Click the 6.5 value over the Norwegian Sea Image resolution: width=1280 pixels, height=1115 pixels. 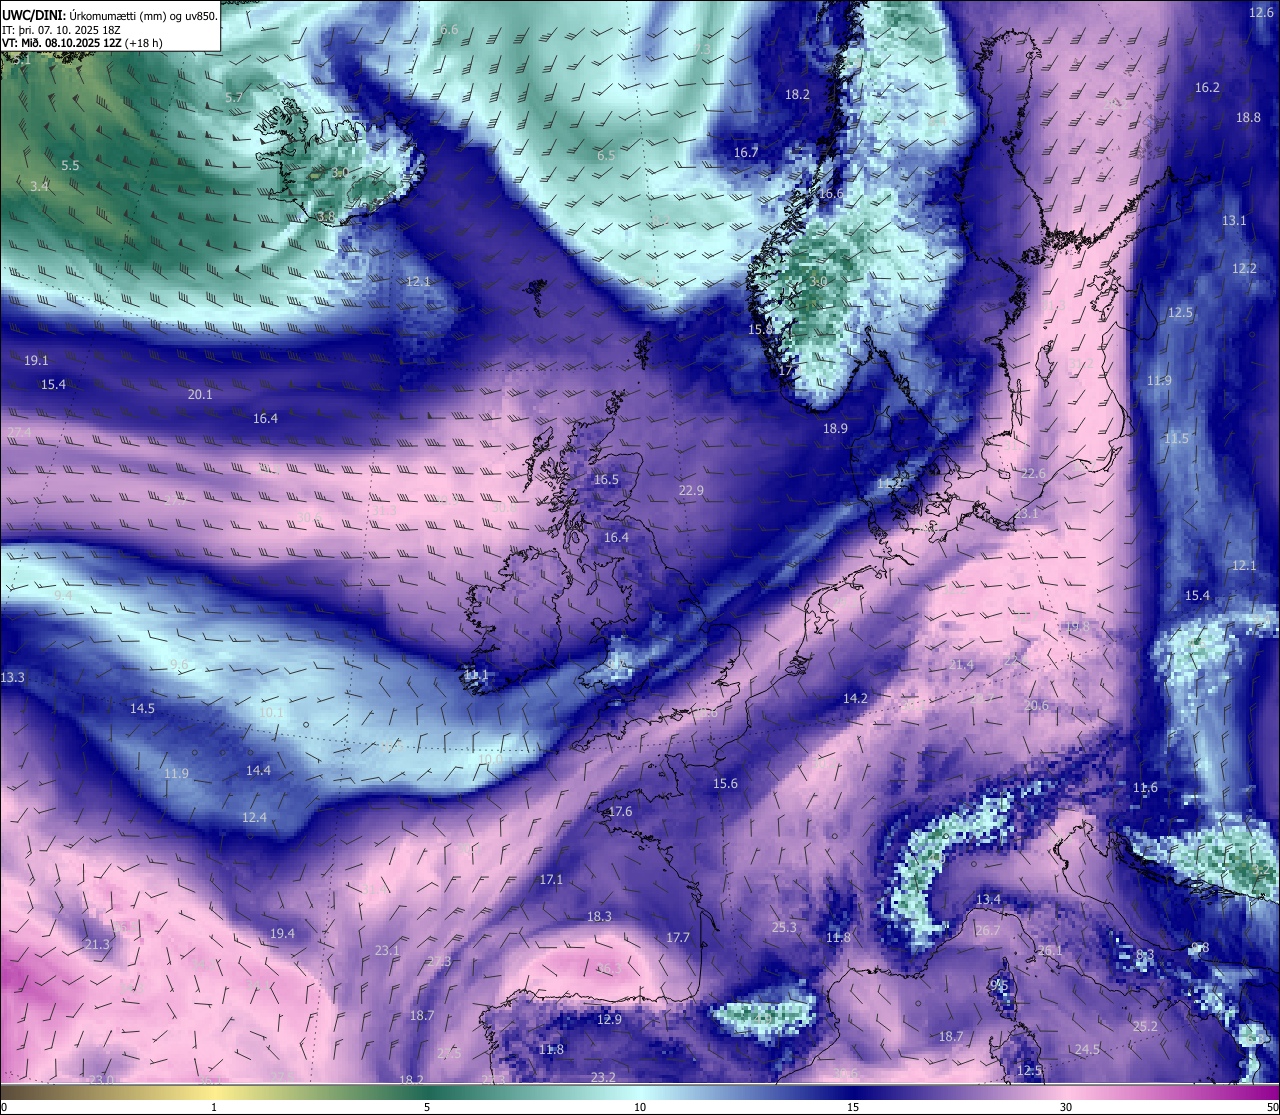coord(606,156)
